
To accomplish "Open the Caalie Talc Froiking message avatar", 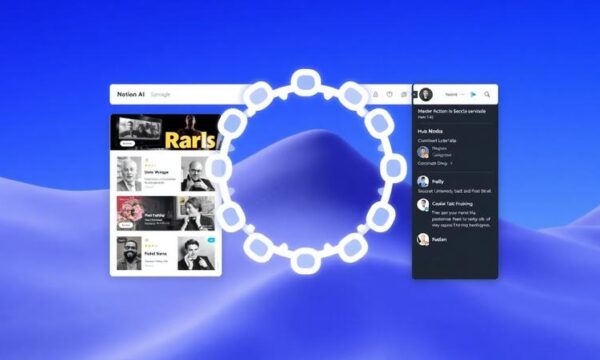I will tap(423, 205).
